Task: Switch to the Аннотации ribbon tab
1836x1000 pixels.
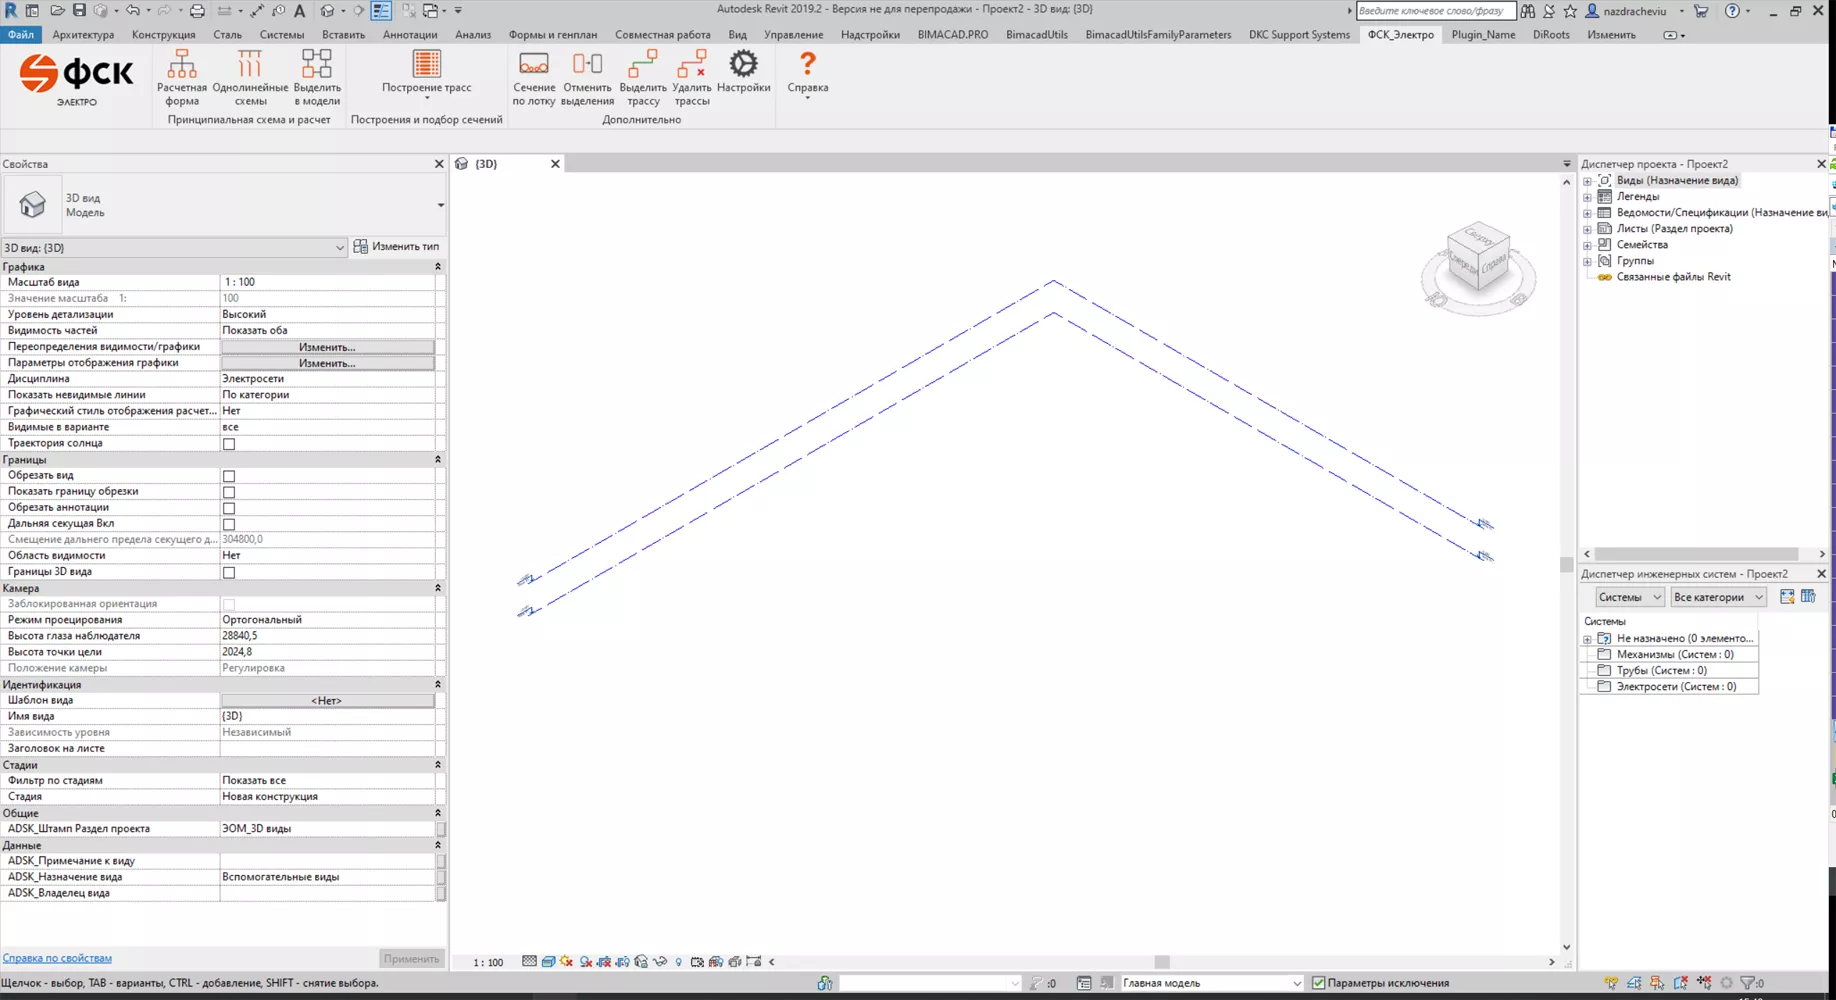Action: 410,34
